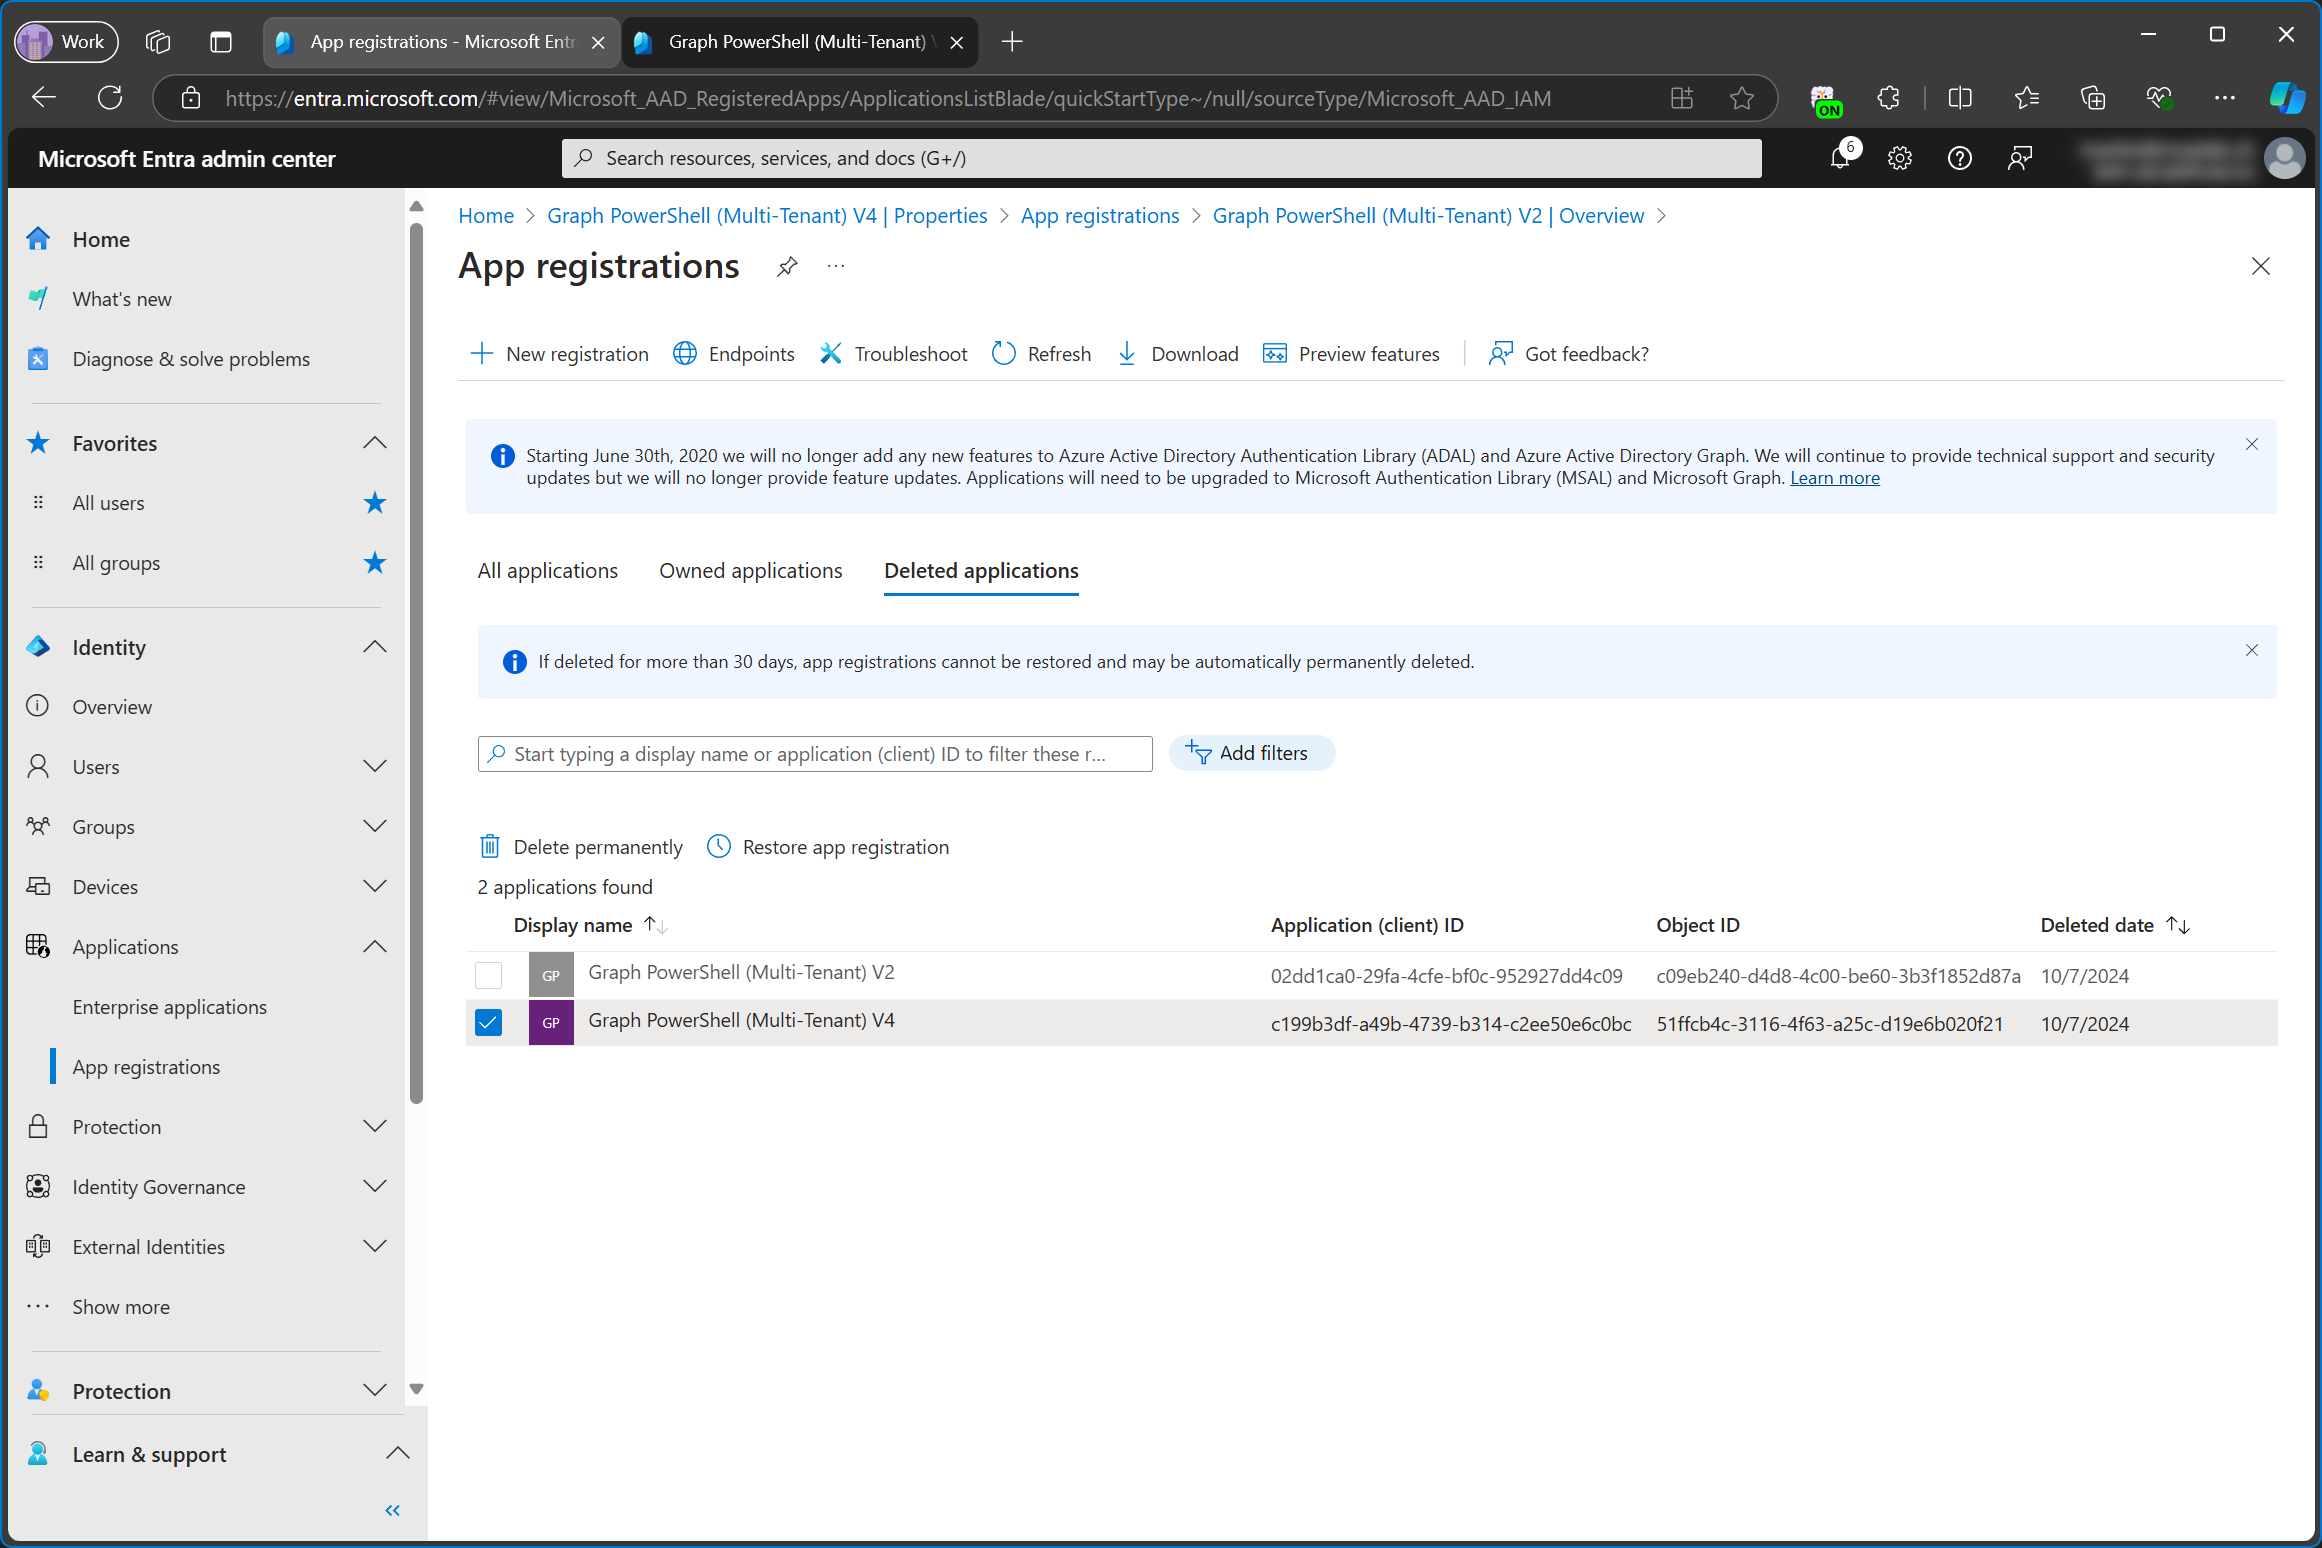Click the Preview features icon
2322x1548 pixels.
pyautogui.click(x=1273, y=354)
